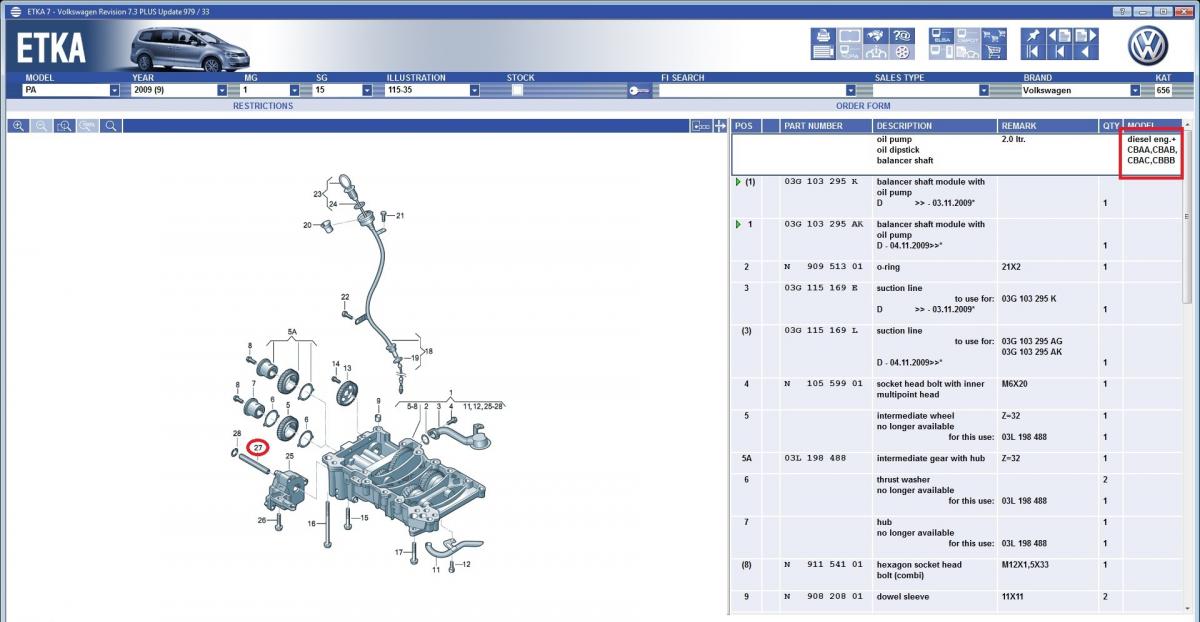Go to previous illustration page icon
The height and width of the screenshot is (622, 1200).
pyautogui.click(x=1059, y=35)
